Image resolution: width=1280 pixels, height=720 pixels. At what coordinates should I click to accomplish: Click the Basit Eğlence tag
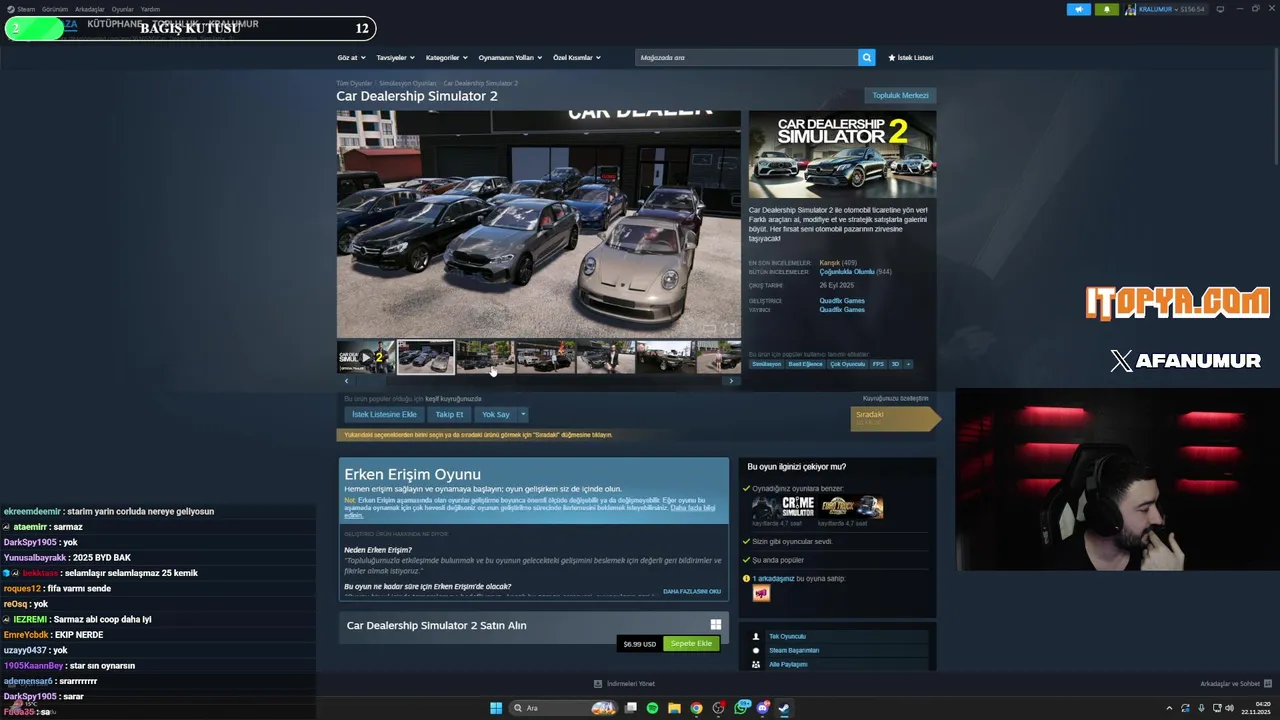pyautogui.click(x=805, y=364)
